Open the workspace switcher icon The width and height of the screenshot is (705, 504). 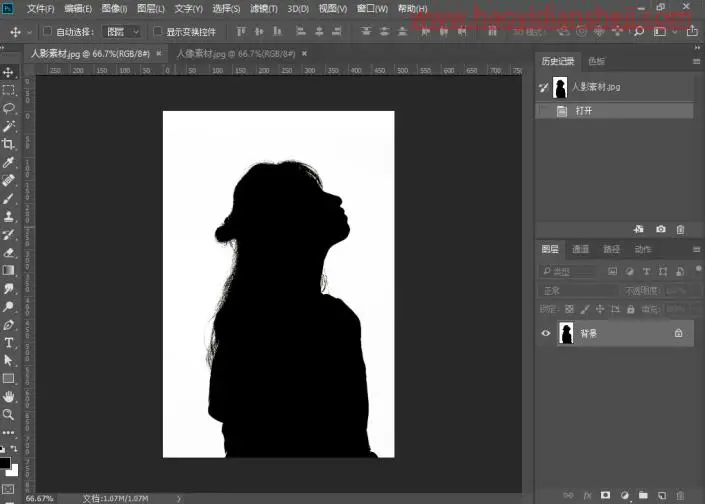pyautogui.click(x=660, y=31)
